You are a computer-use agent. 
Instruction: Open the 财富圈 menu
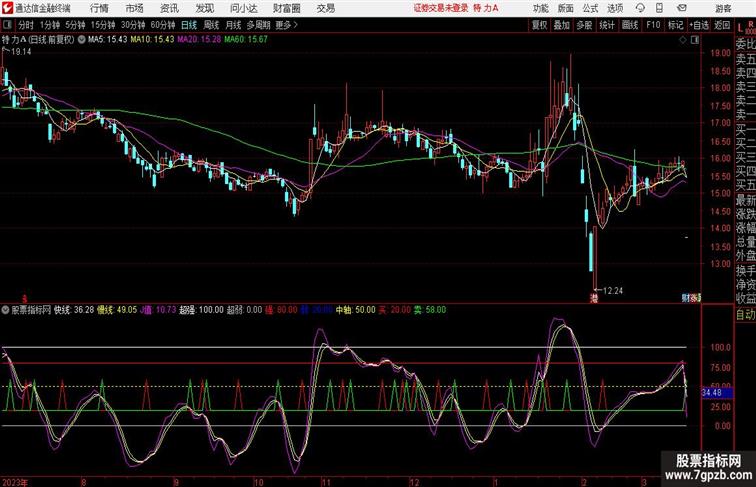[x=286, y=8]
